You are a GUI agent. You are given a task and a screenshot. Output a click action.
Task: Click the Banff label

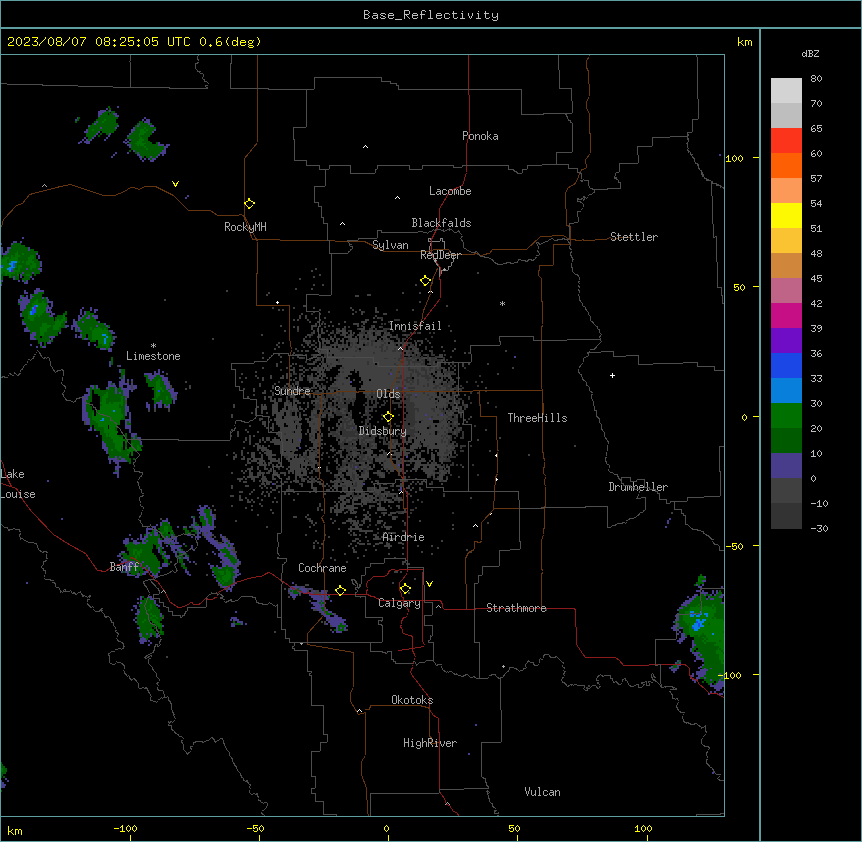click(124, 567)
